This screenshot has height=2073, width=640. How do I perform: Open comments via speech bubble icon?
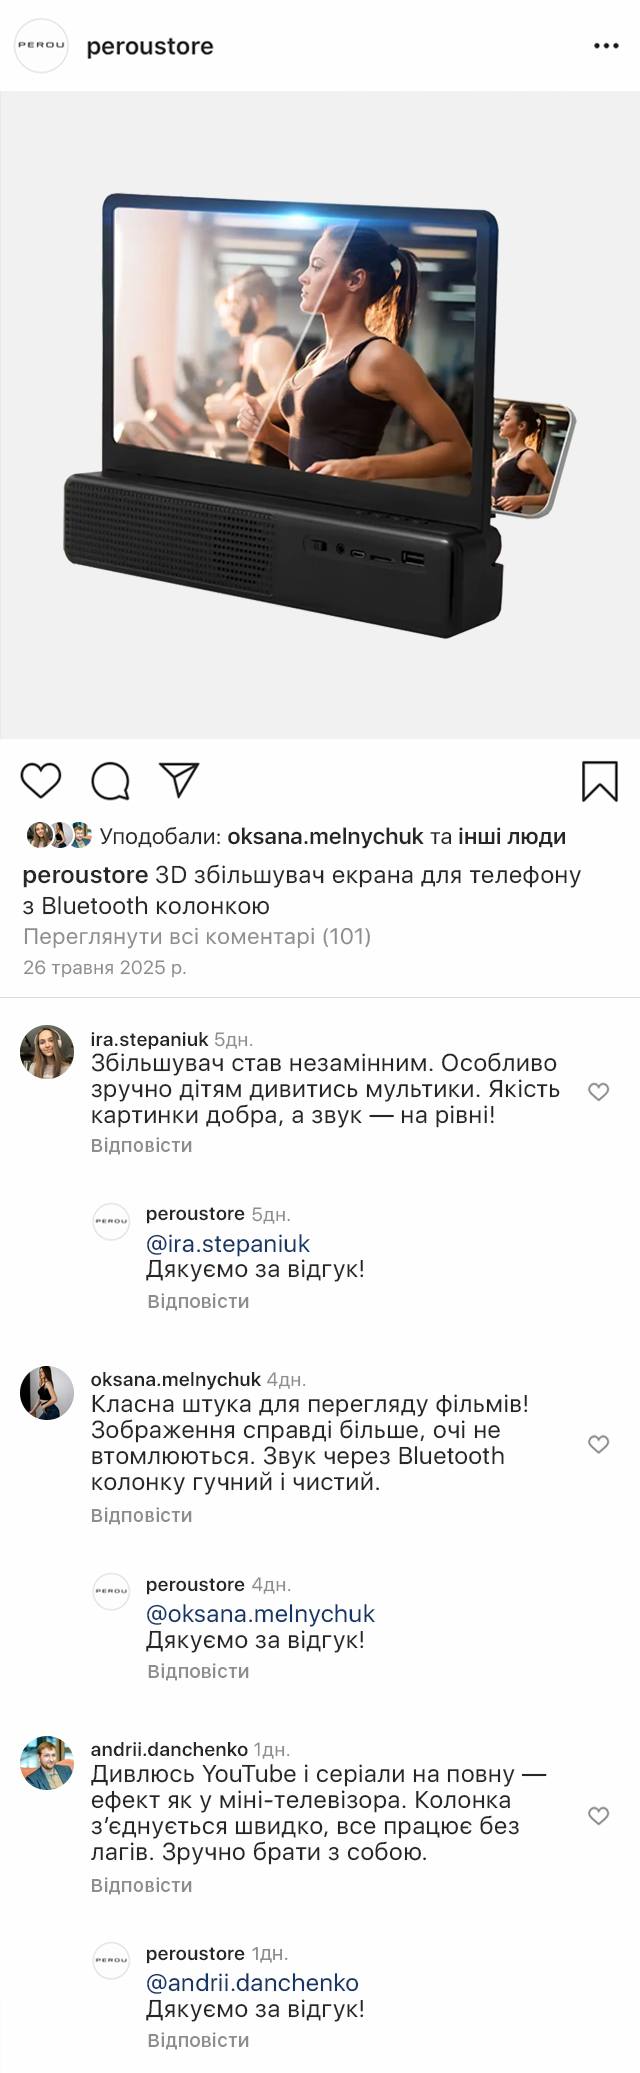110,781
